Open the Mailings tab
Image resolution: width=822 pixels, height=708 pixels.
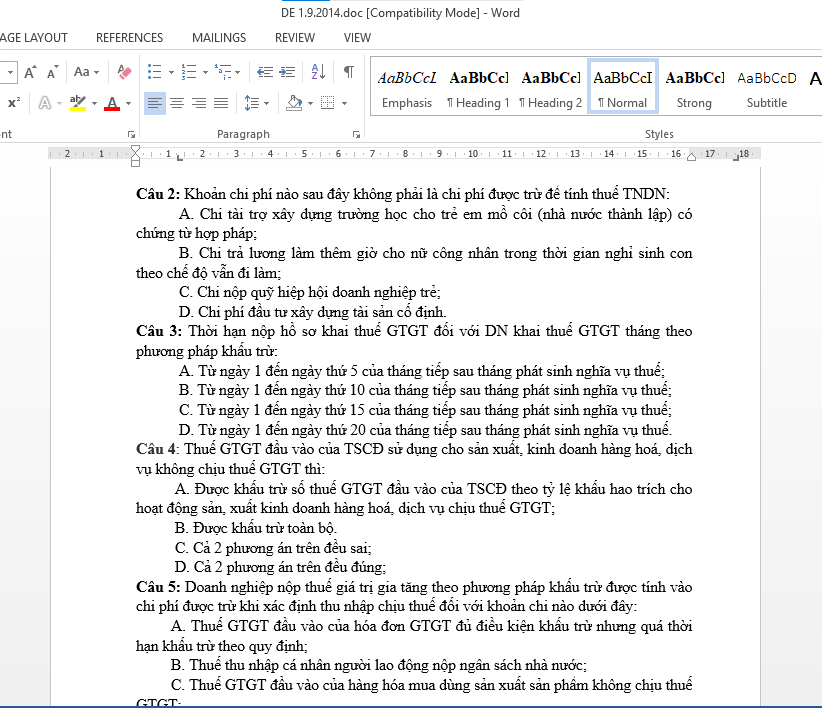click(x=219, y=38)
